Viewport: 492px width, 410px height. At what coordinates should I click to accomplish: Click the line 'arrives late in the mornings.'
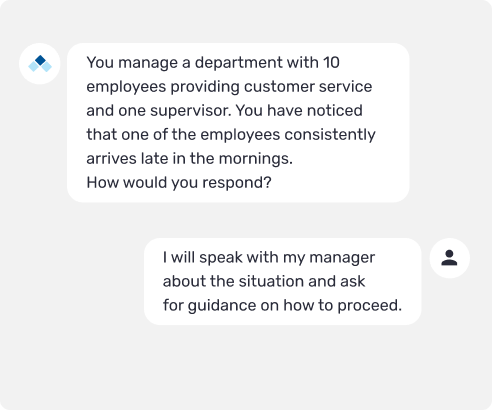tap(189, 159)
